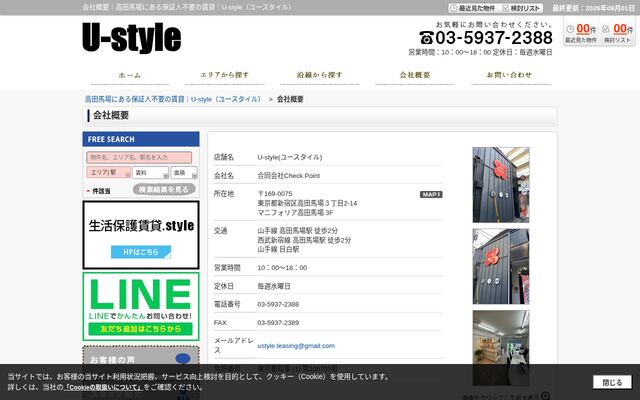The height and width of the screenshot is (400, 640).
Task: Click the telephone icon beside 03-5937-2388
Action: tap(427, 38)
